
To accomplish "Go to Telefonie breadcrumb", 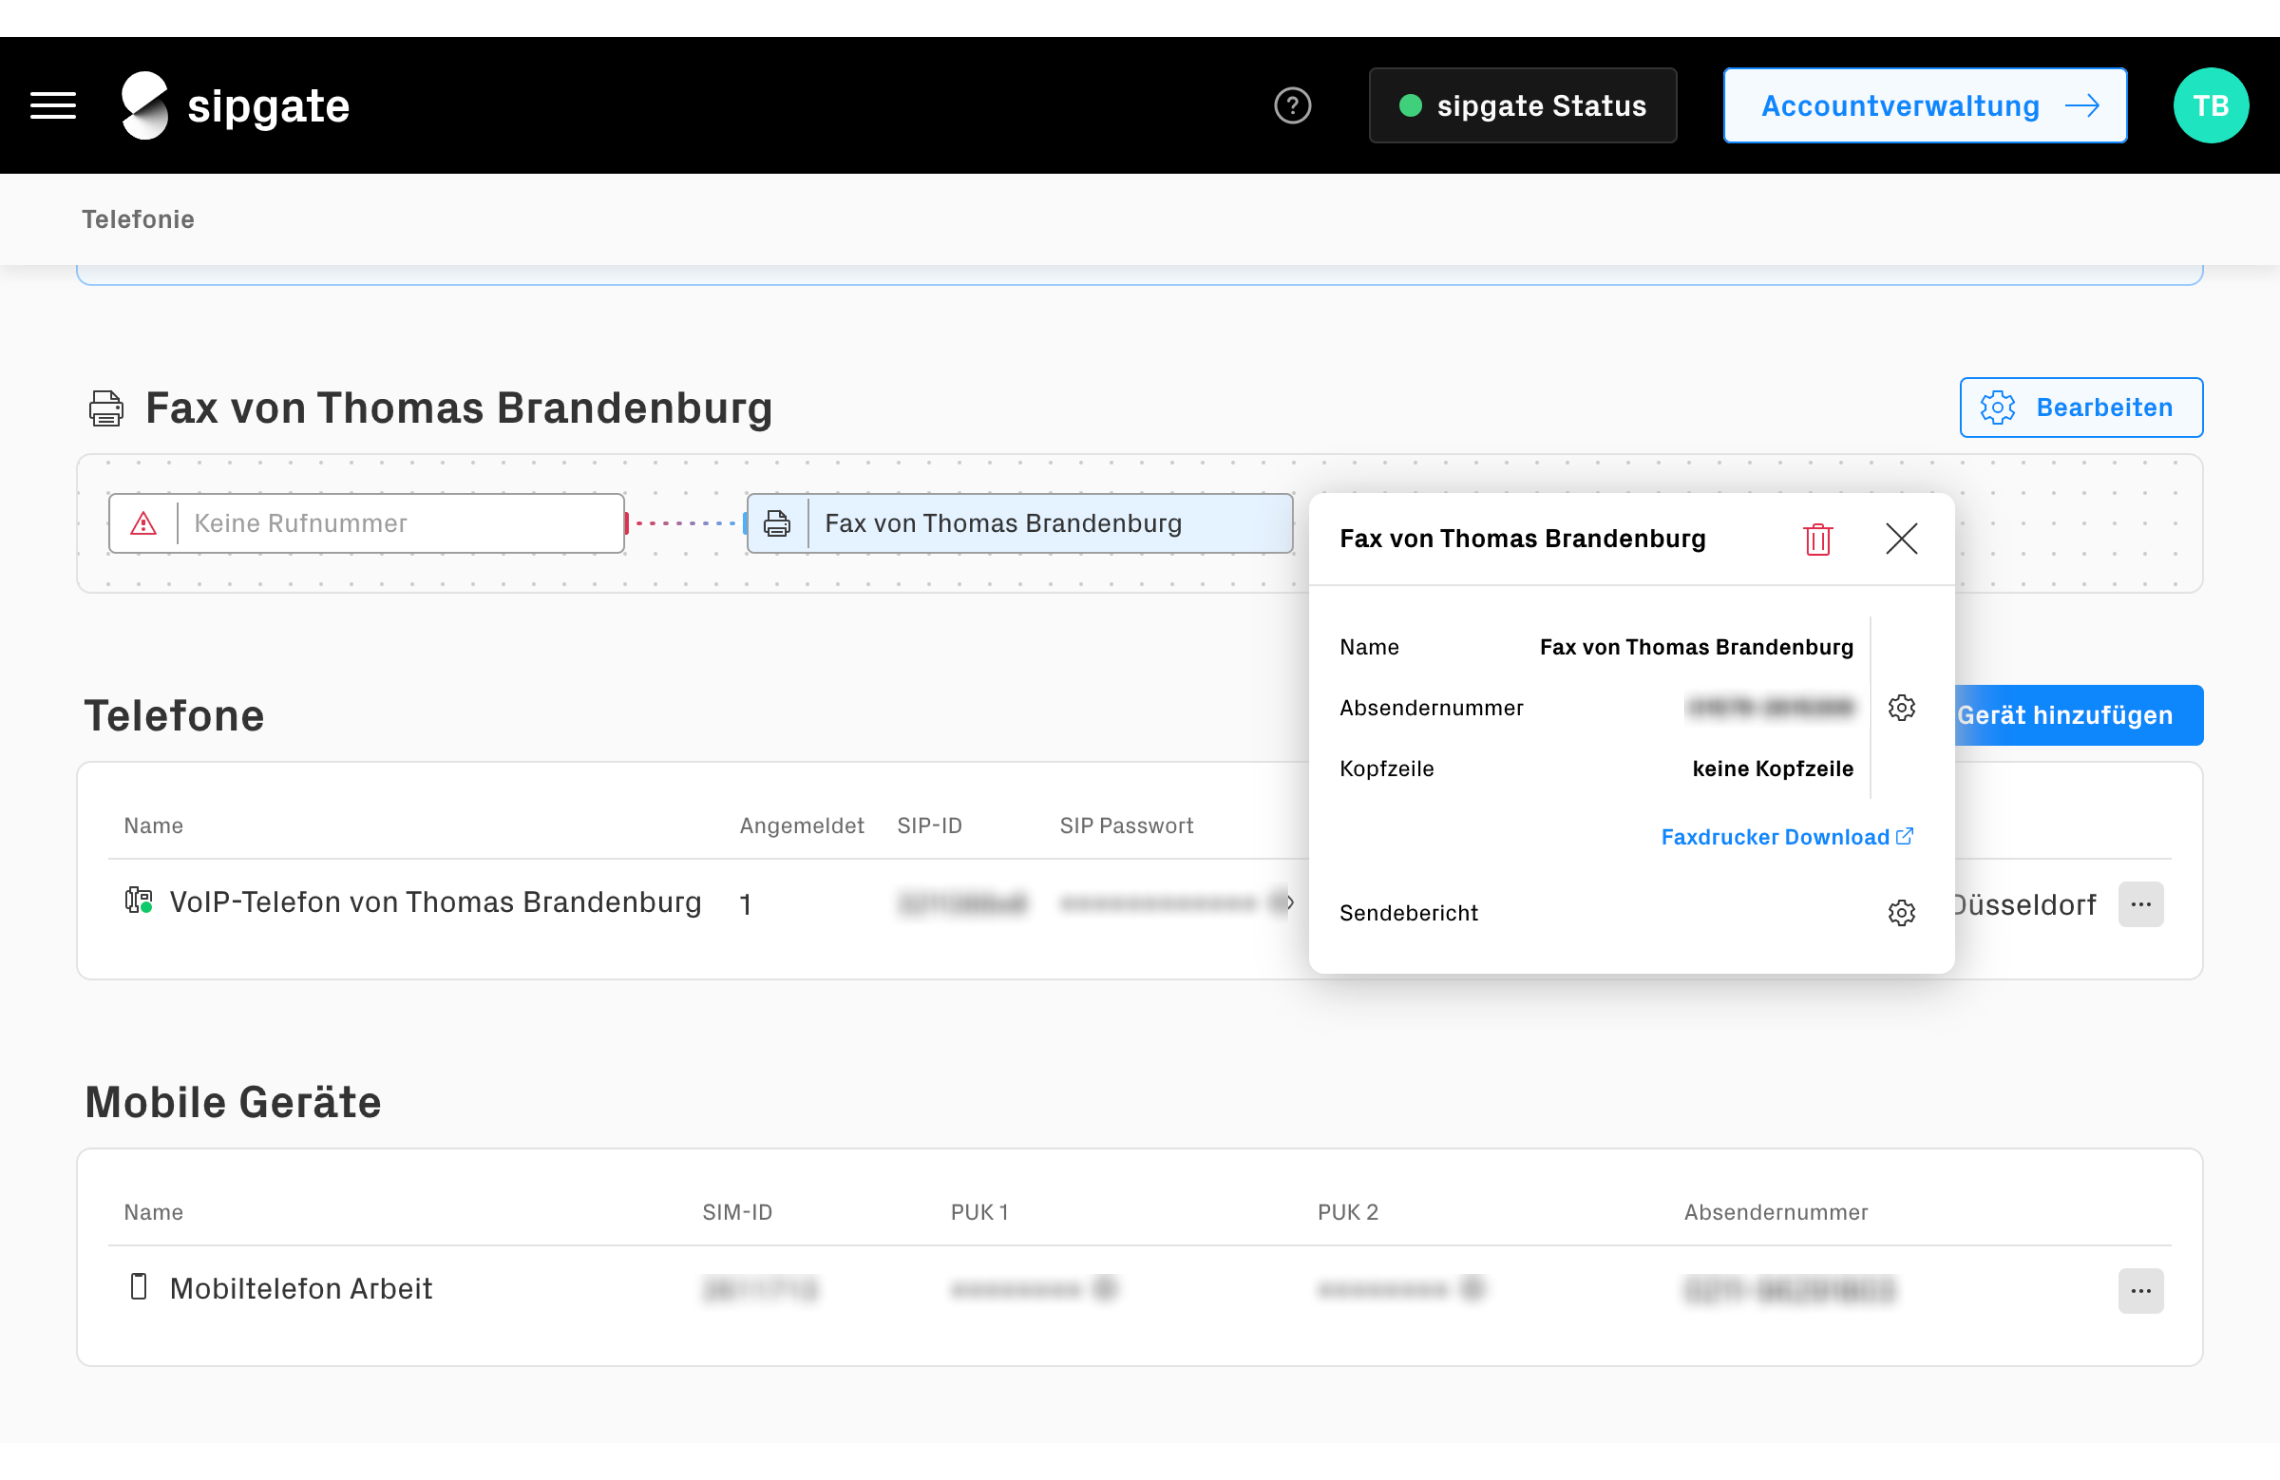I will (x=138, y=219).
